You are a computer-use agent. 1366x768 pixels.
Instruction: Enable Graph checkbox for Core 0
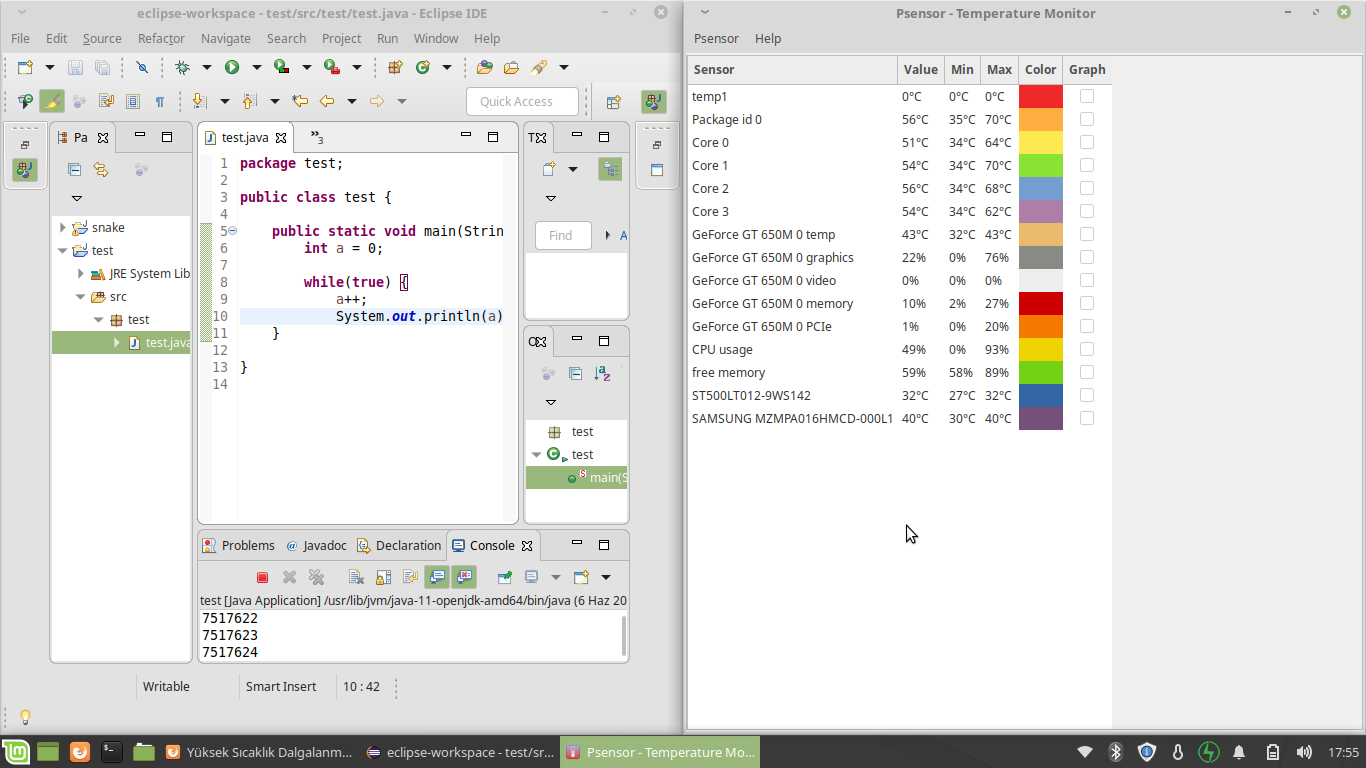(1087, 142)
